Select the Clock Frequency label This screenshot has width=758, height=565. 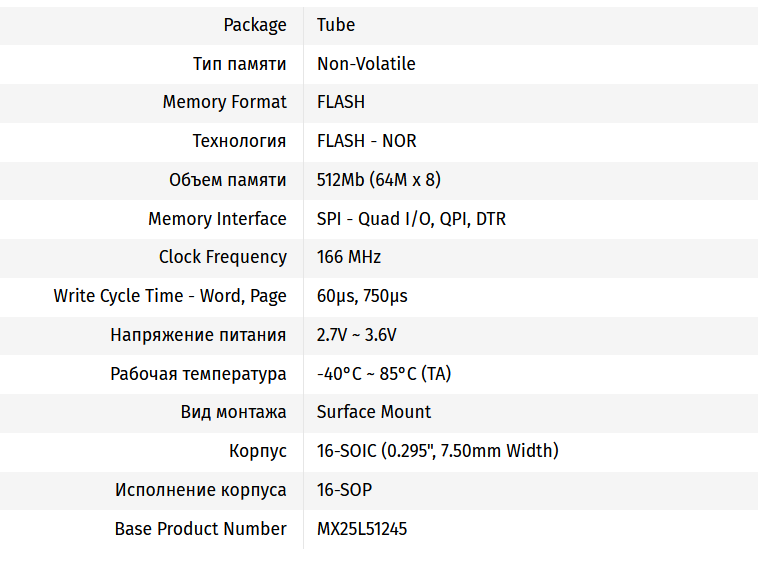[222, 258]
